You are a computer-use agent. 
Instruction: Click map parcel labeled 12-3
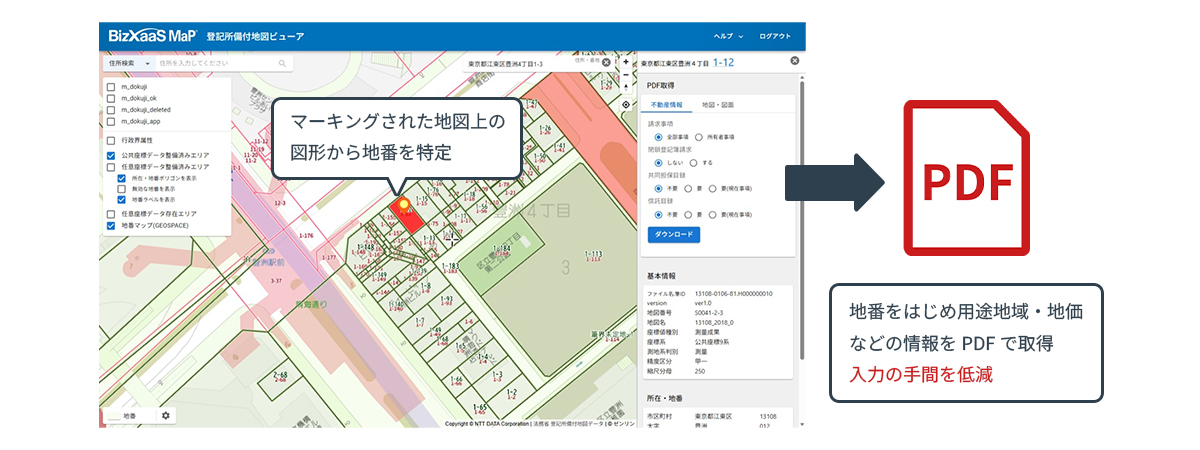coord(279,204)
